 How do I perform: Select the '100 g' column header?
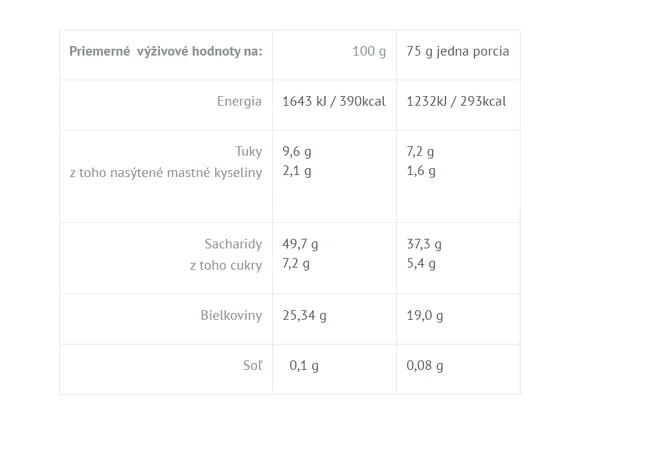pos(369,52)
